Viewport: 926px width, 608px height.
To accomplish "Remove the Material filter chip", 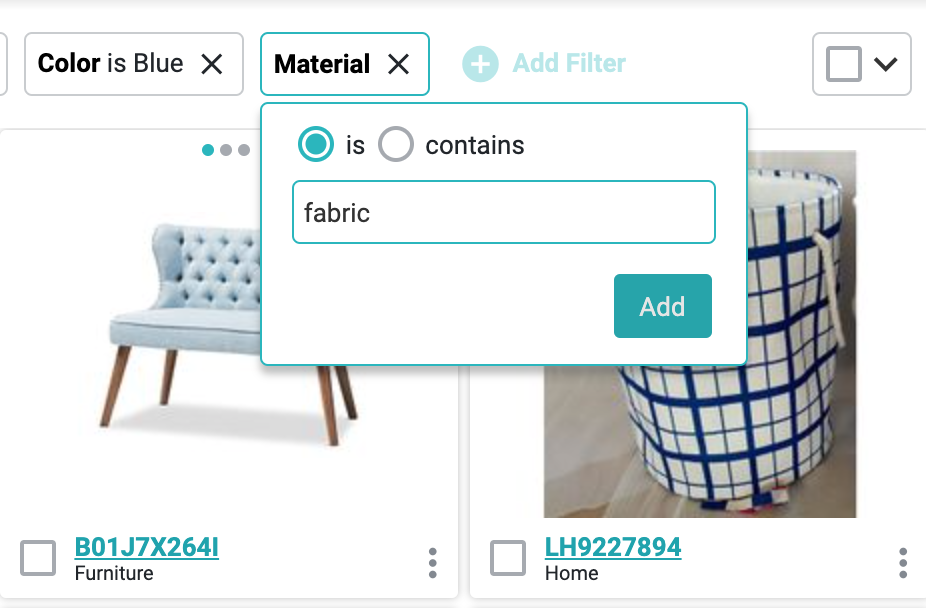I will tap(399, 64).
